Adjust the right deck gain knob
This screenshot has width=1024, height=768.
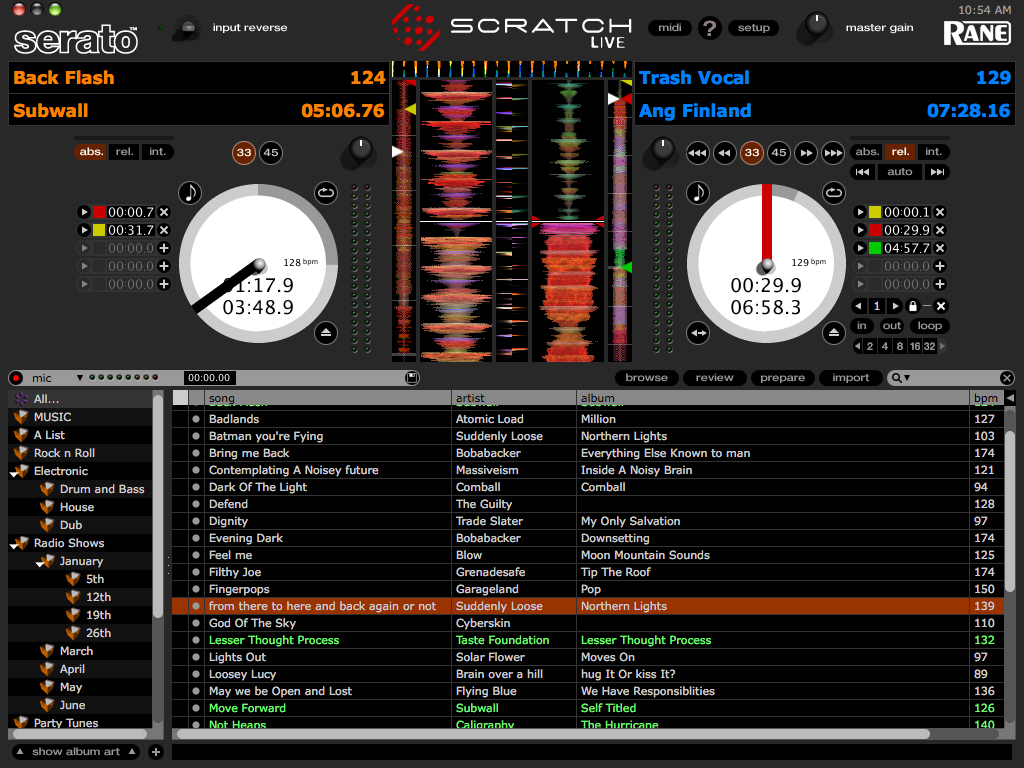click(662, 150)
